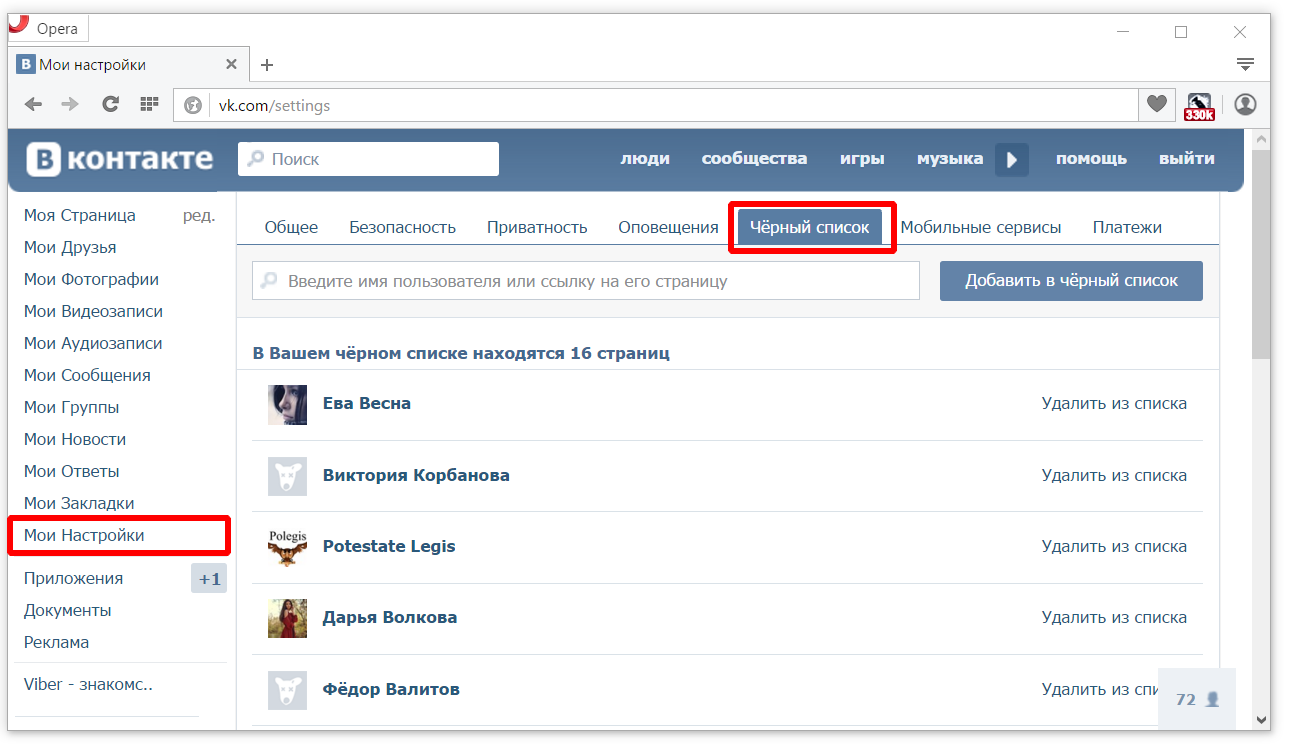Open the user account profile icon
The image size is (1290, 748).
pyautogui.click(x=1245, y=104)
